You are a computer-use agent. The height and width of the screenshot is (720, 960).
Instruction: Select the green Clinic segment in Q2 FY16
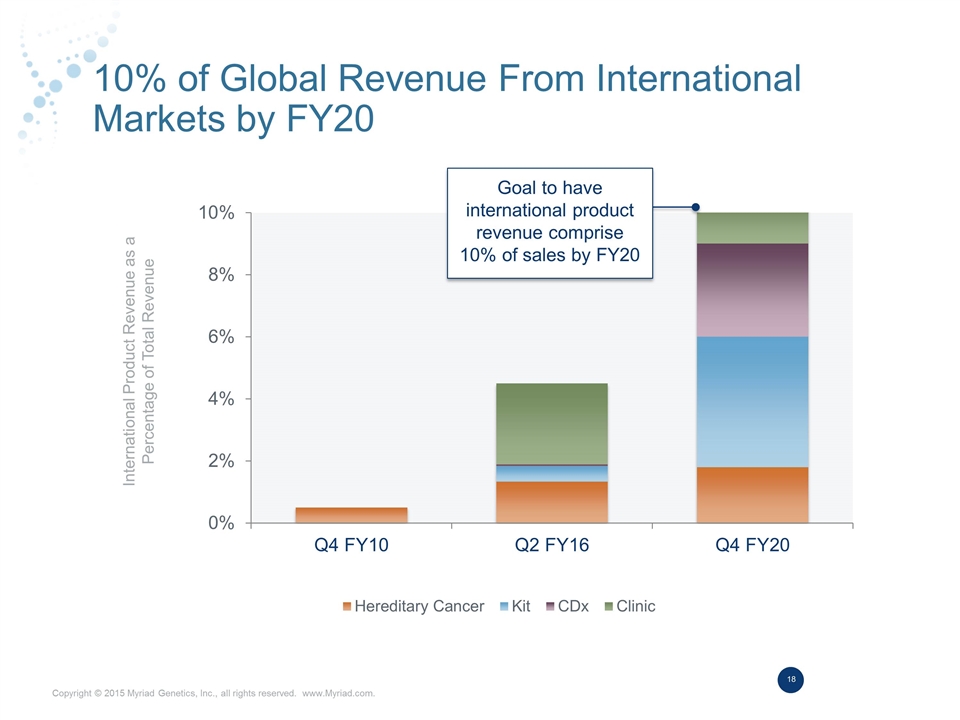click(x=551, y=424)
